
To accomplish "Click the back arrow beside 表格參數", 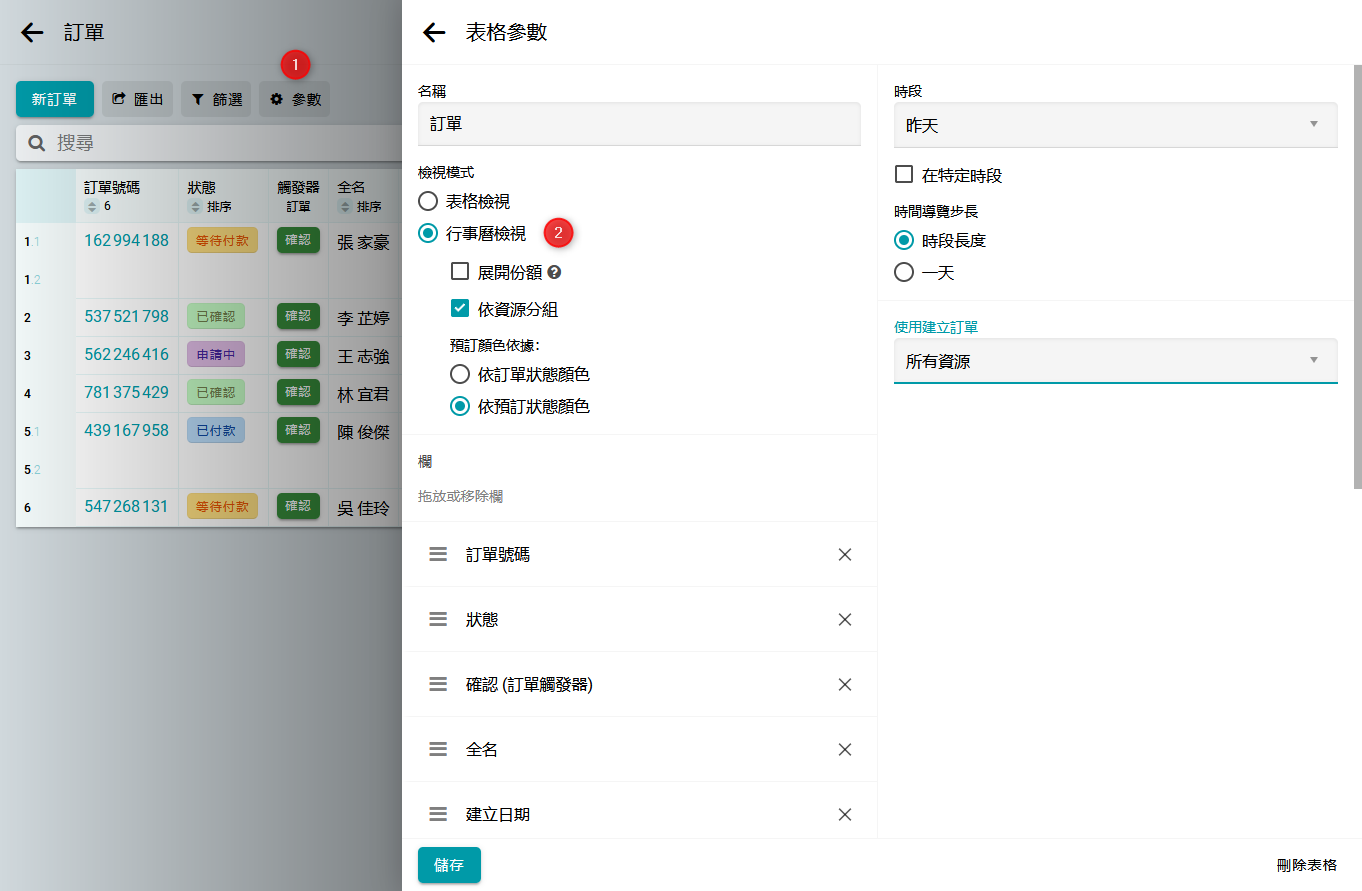I will point(434,33).
